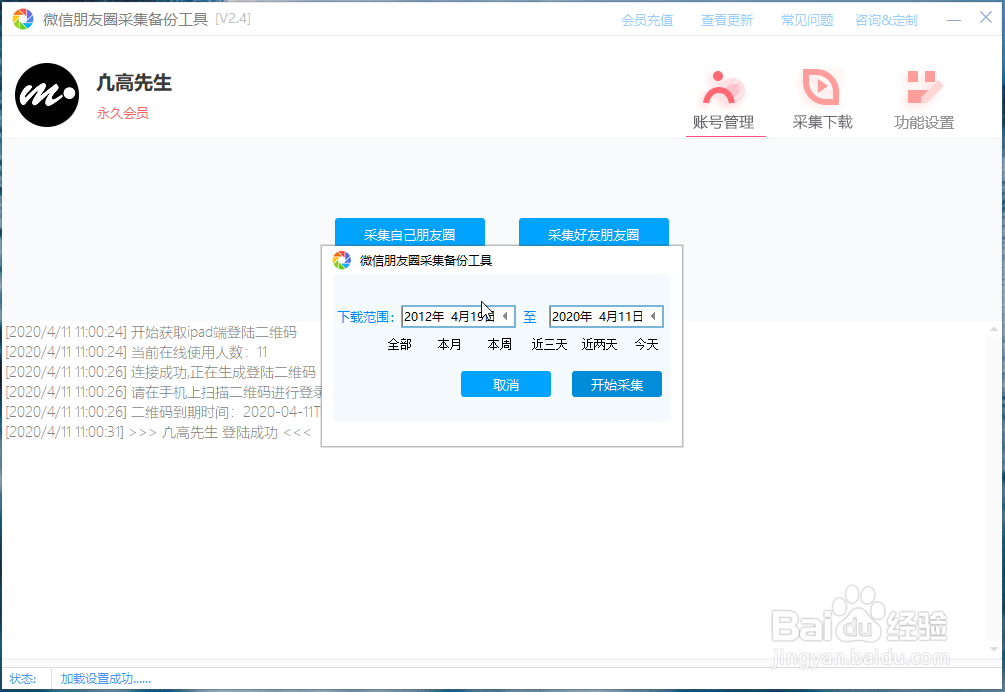Minimize the main application window

pyautogui.click(x=954, y=20)
